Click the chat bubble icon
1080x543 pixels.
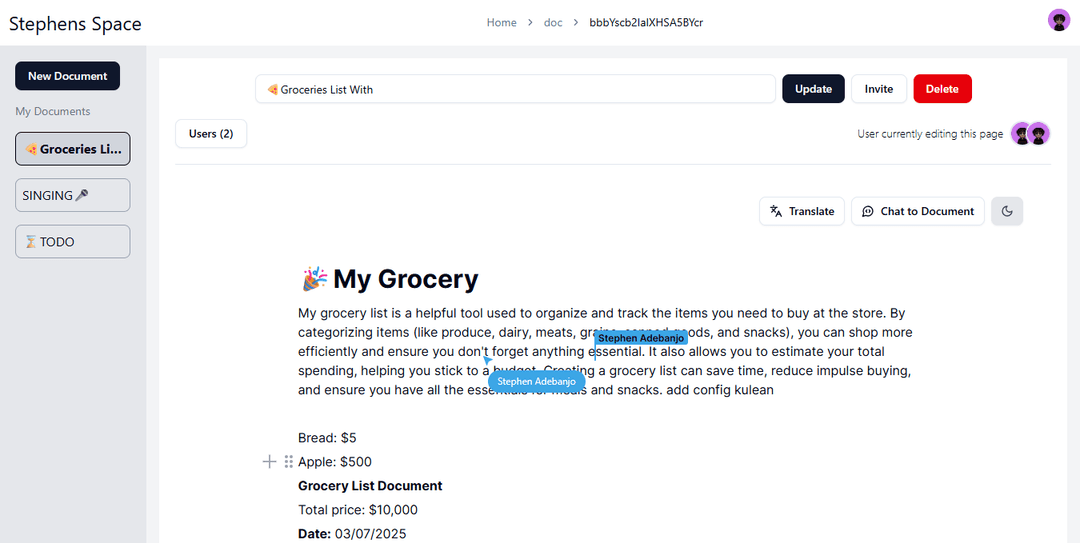(x=868, y=211)
